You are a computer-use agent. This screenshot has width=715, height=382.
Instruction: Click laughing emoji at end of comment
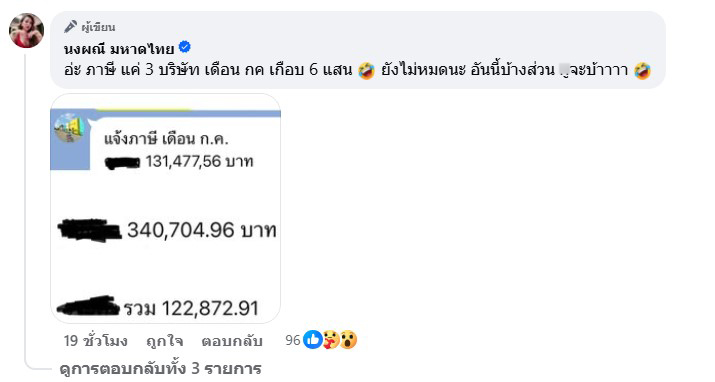(642, 70)
